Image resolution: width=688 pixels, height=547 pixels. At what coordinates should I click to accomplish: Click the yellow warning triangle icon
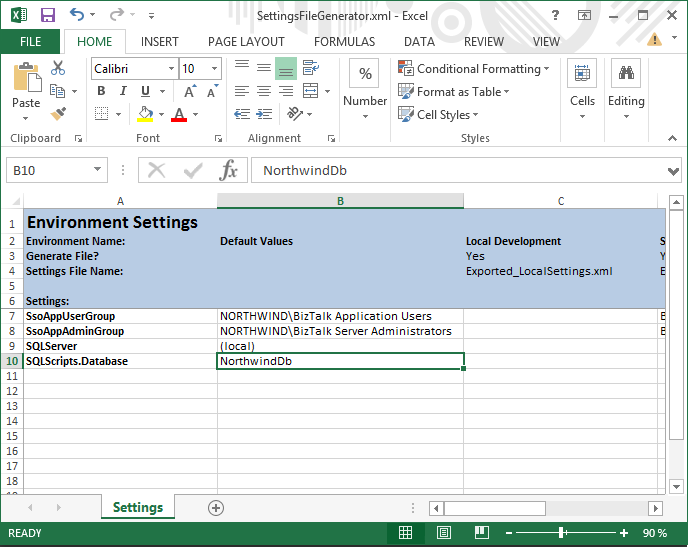point(654,39)
